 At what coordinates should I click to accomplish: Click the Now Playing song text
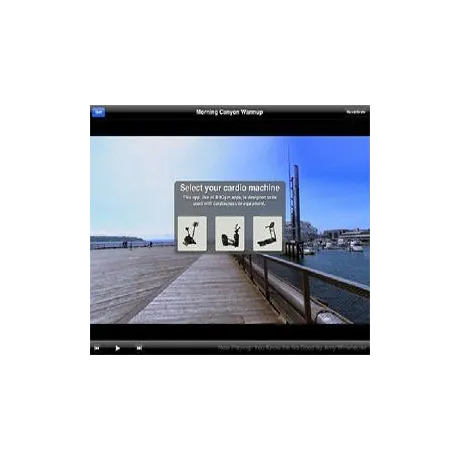tap(292, 348)
